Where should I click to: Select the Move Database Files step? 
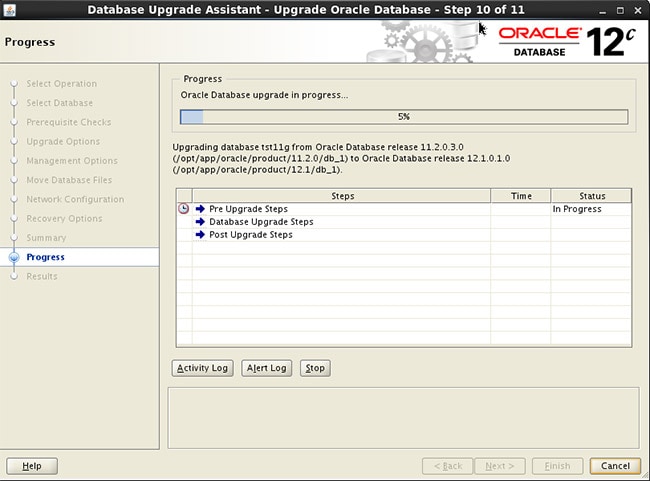[x=69, y=180]
